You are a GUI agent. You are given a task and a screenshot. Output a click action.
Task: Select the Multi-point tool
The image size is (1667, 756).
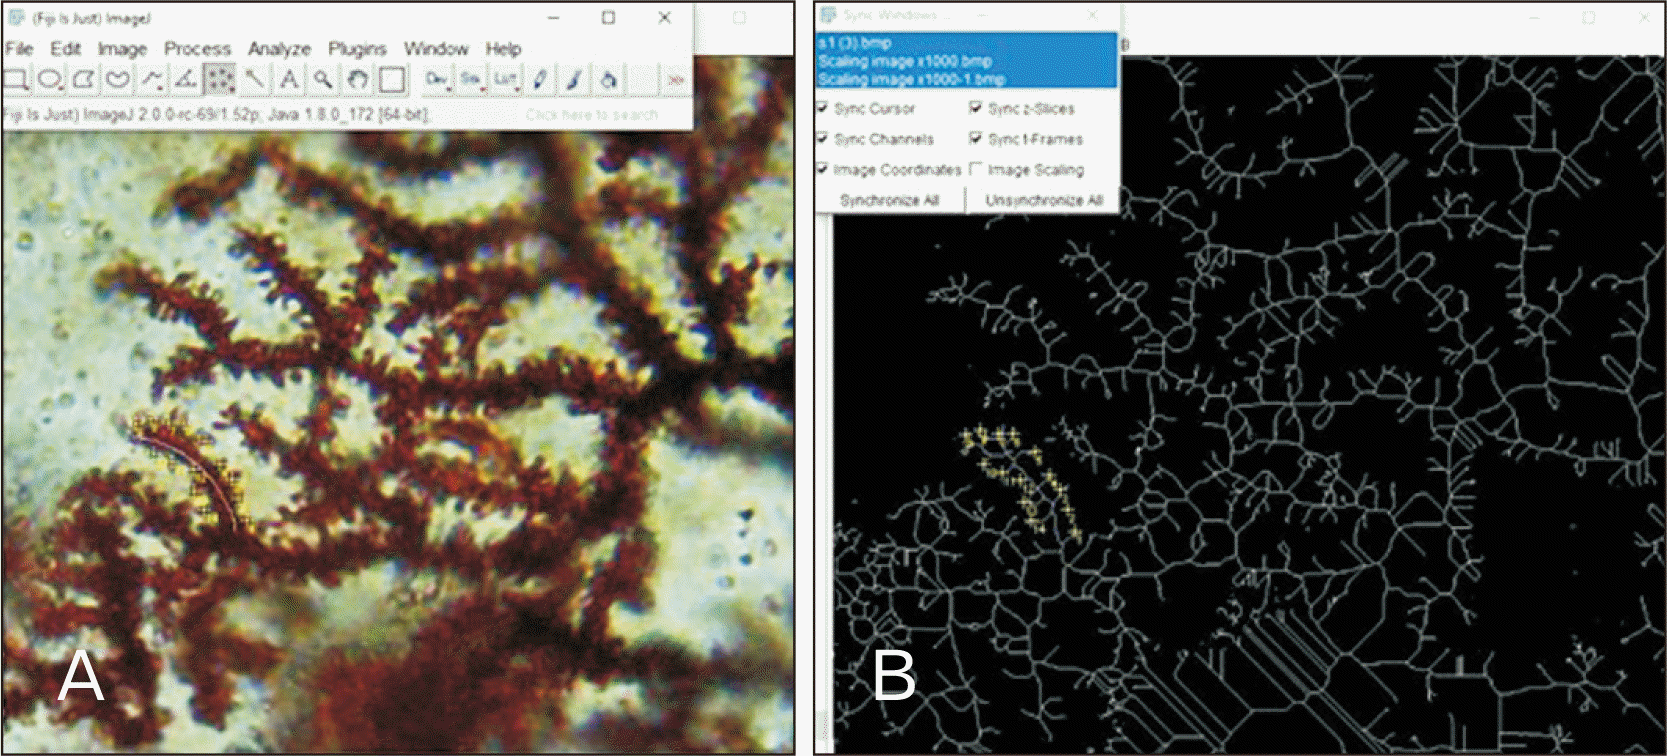coord(220,79)
